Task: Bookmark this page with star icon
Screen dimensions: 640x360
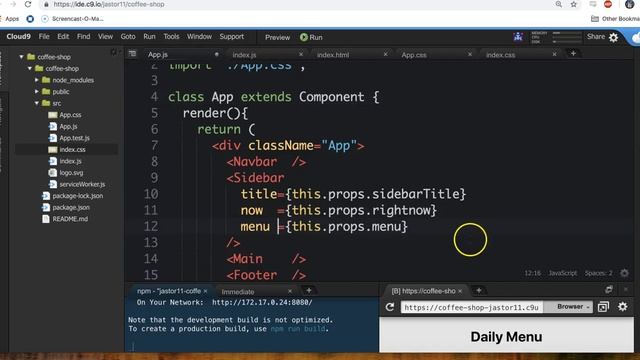Action: 573,4
